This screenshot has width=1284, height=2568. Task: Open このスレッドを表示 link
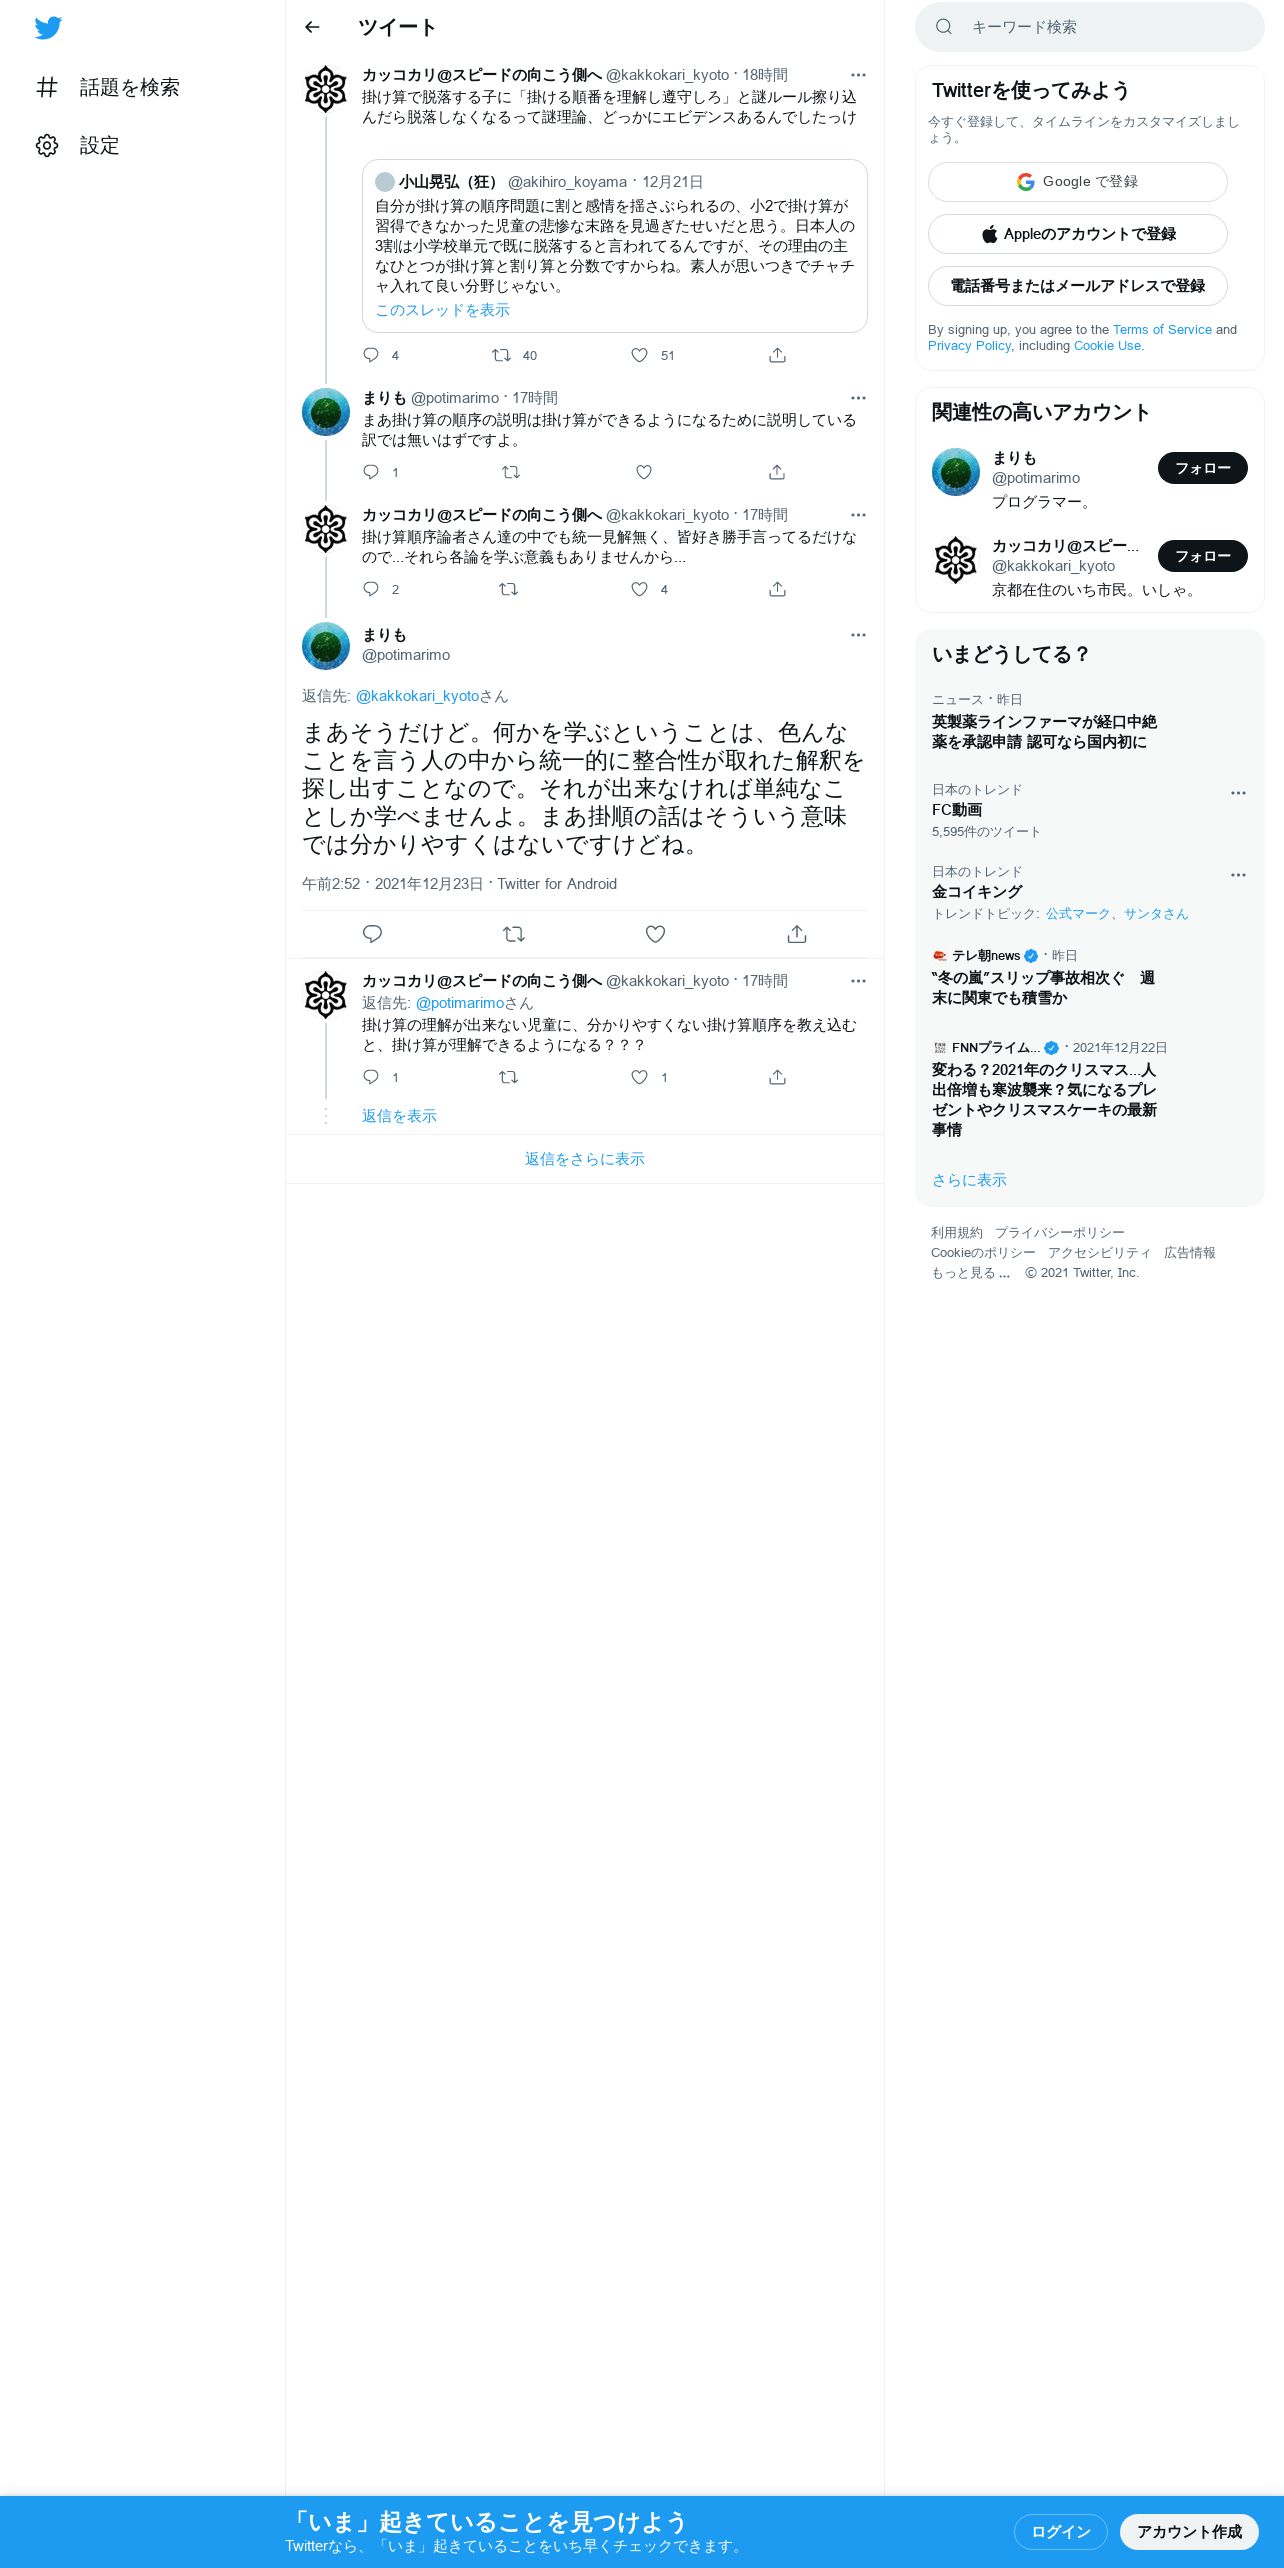(442, 310)
